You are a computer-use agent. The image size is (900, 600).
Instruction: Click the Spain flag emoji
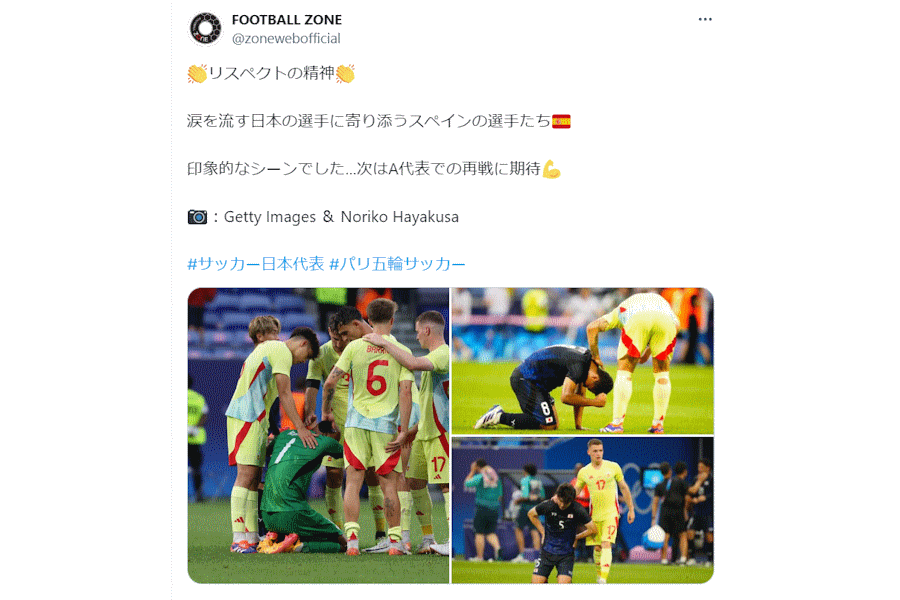click(x=561, y=121)
